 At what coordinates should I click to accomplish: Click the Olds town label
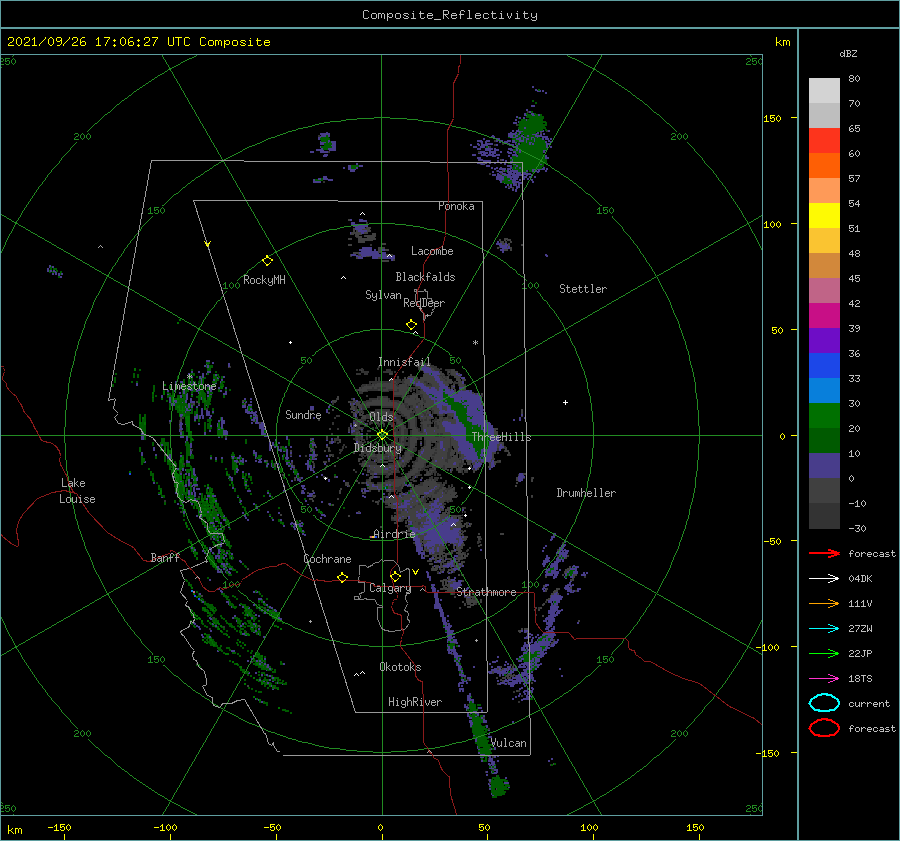381,417
